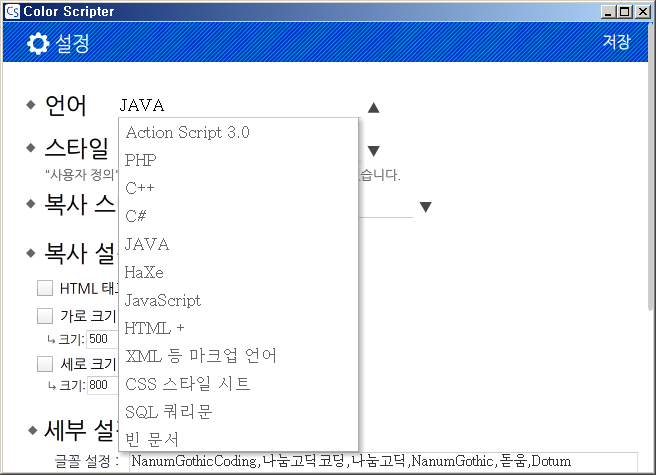Expand the 스타일 style dropdown arrow
The height and width of the screenshot is (475, 656).
[373, 151]
